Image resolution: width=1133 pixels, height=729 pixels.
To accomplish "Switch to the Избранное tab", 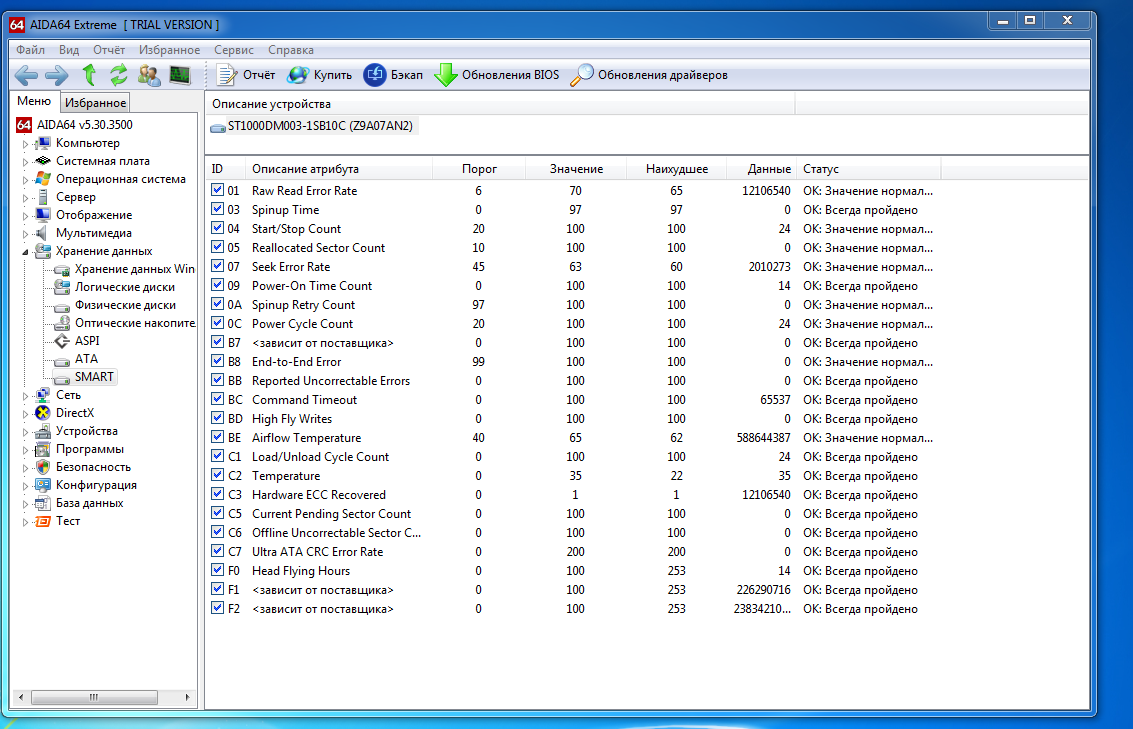I will coord(95,103).
